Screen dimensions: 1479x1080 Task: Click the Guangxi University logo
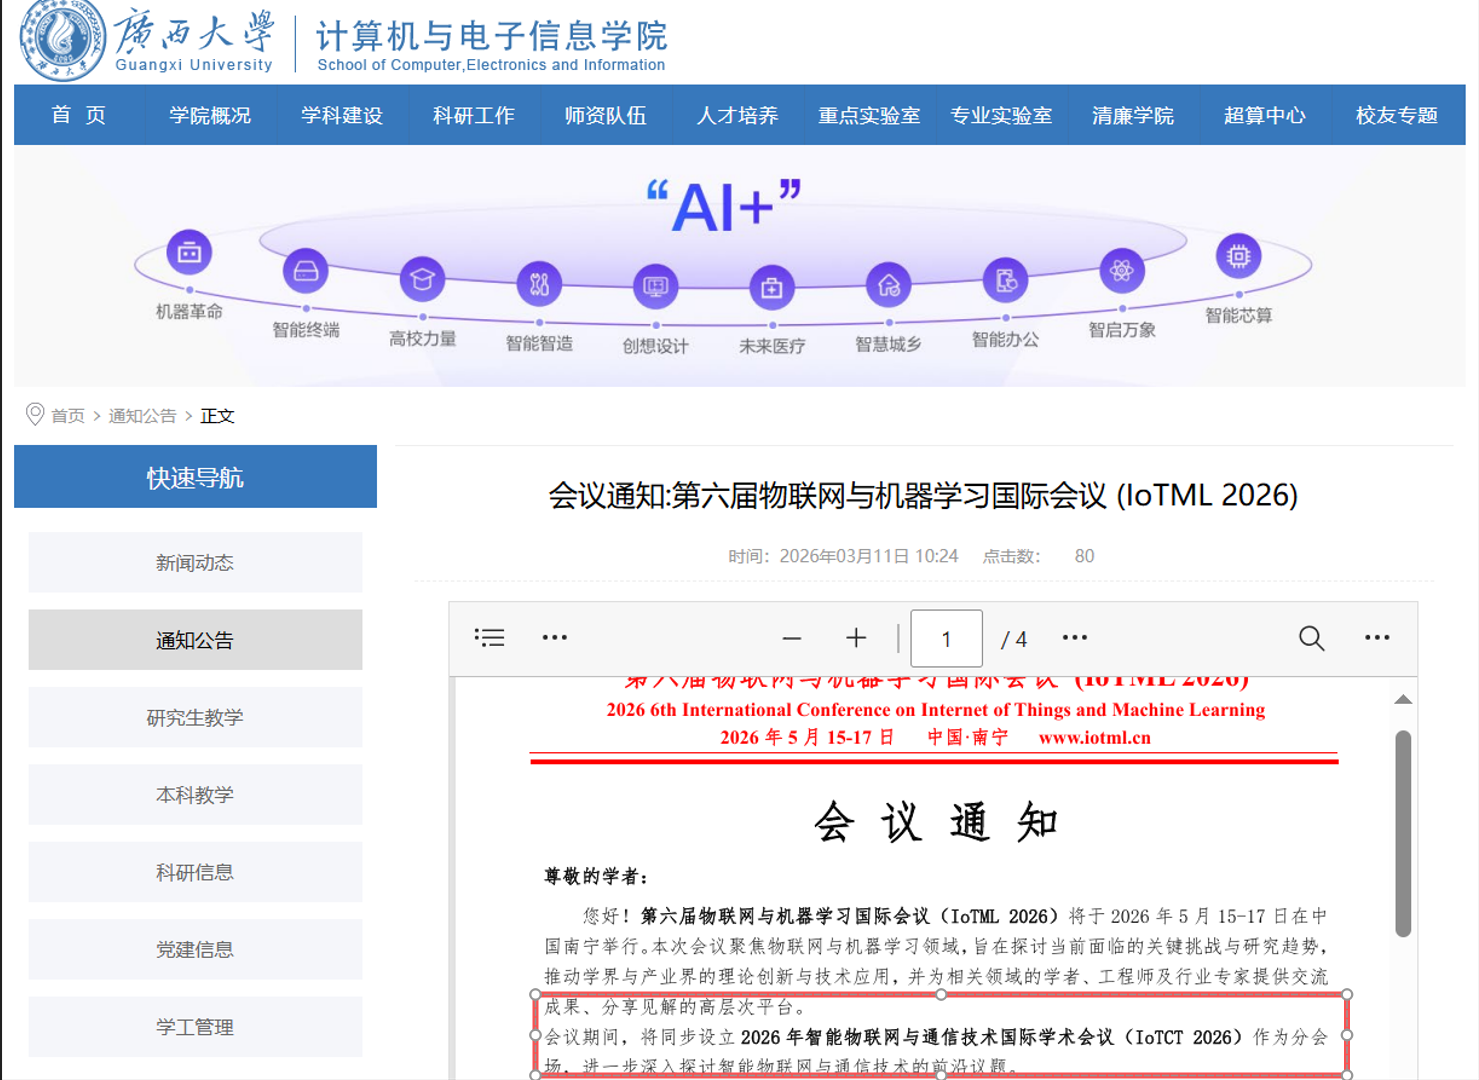[62, 40]
